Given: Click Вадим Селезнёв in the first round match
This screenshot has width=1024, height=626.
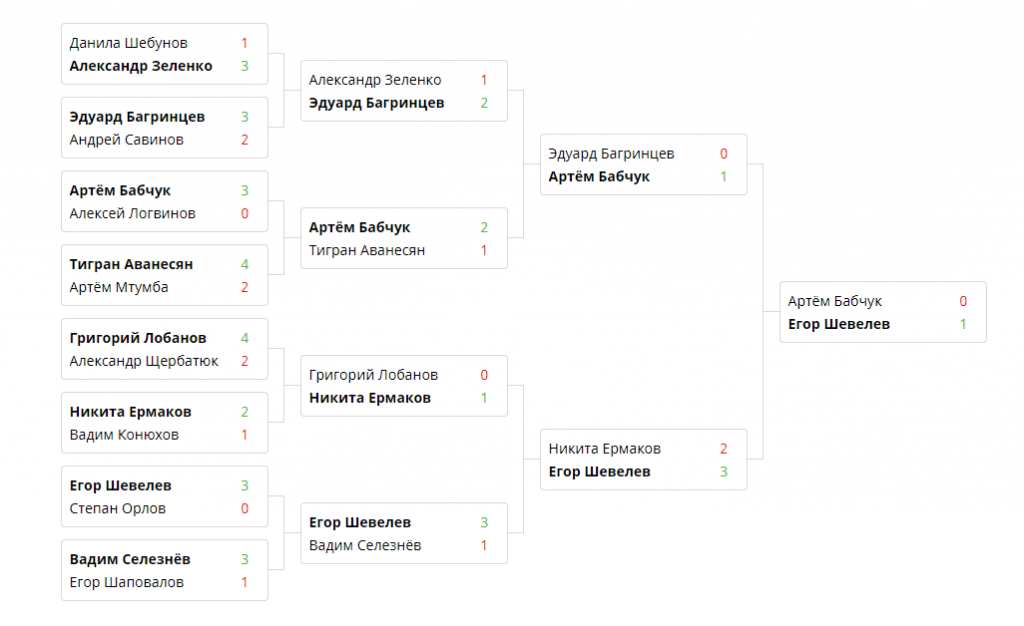Looking at the screenshot, I should [129, 559].
